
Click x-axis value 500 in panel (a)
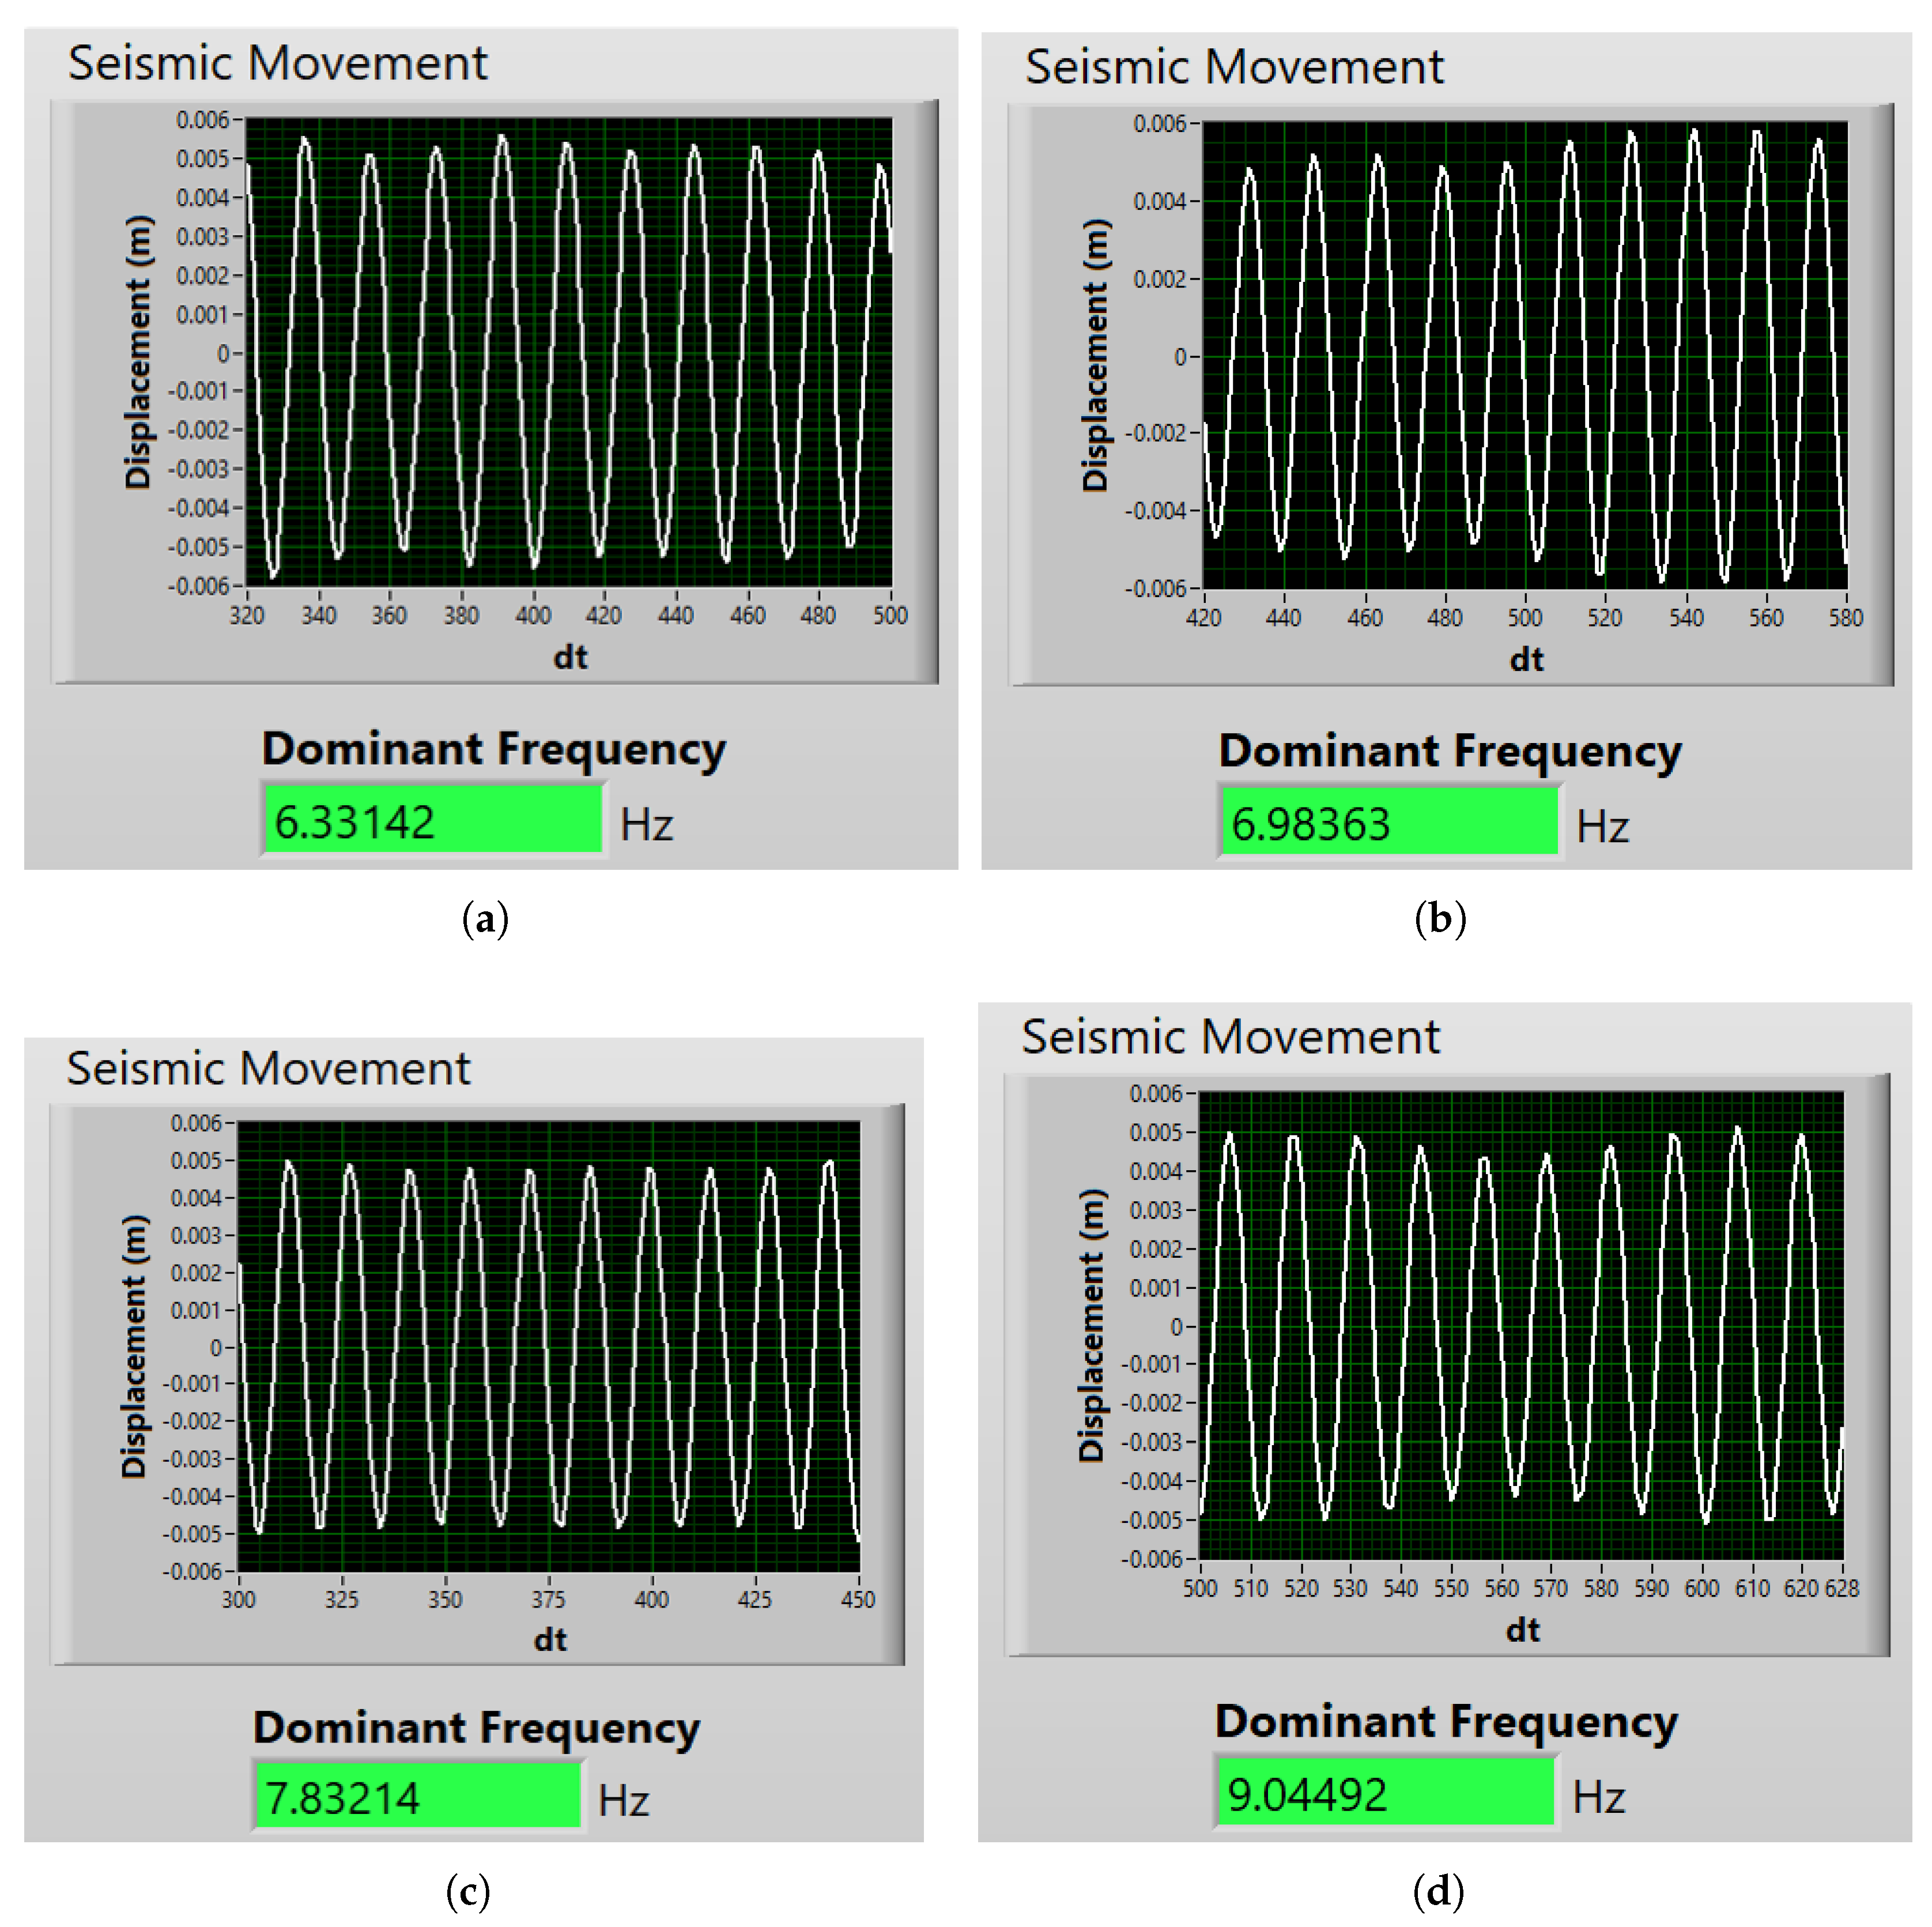pyautogui.click(x=890, y=616)
